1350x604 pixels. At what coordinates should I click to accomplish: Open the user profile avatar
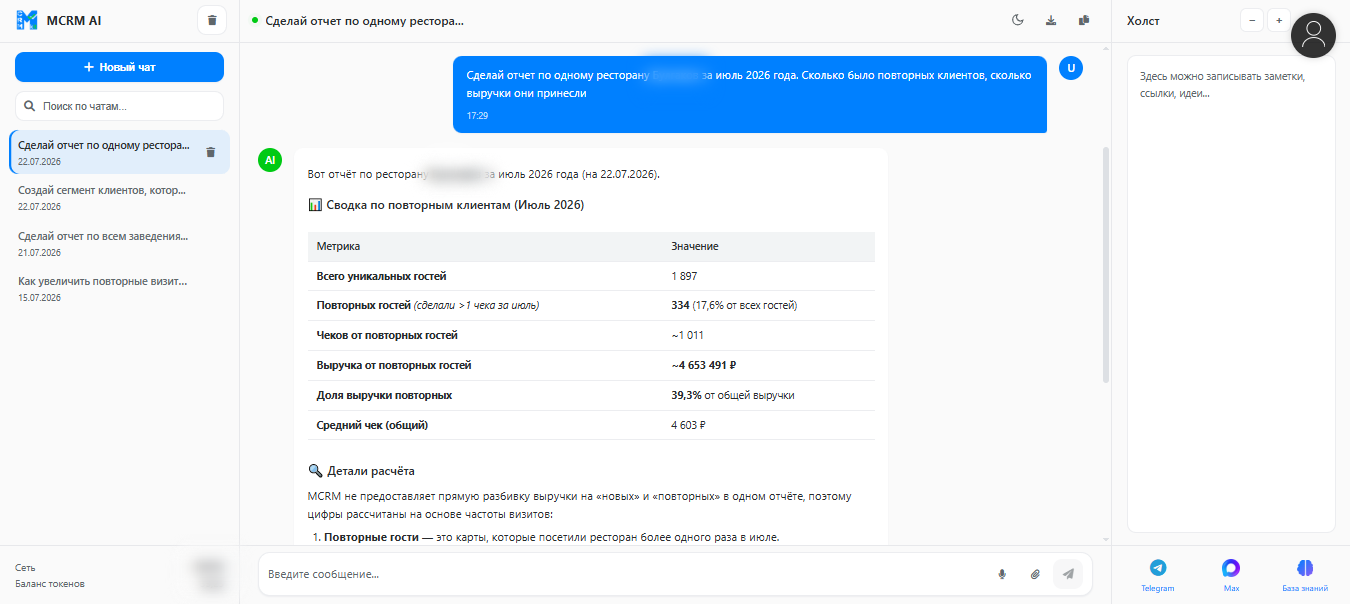1314,35
